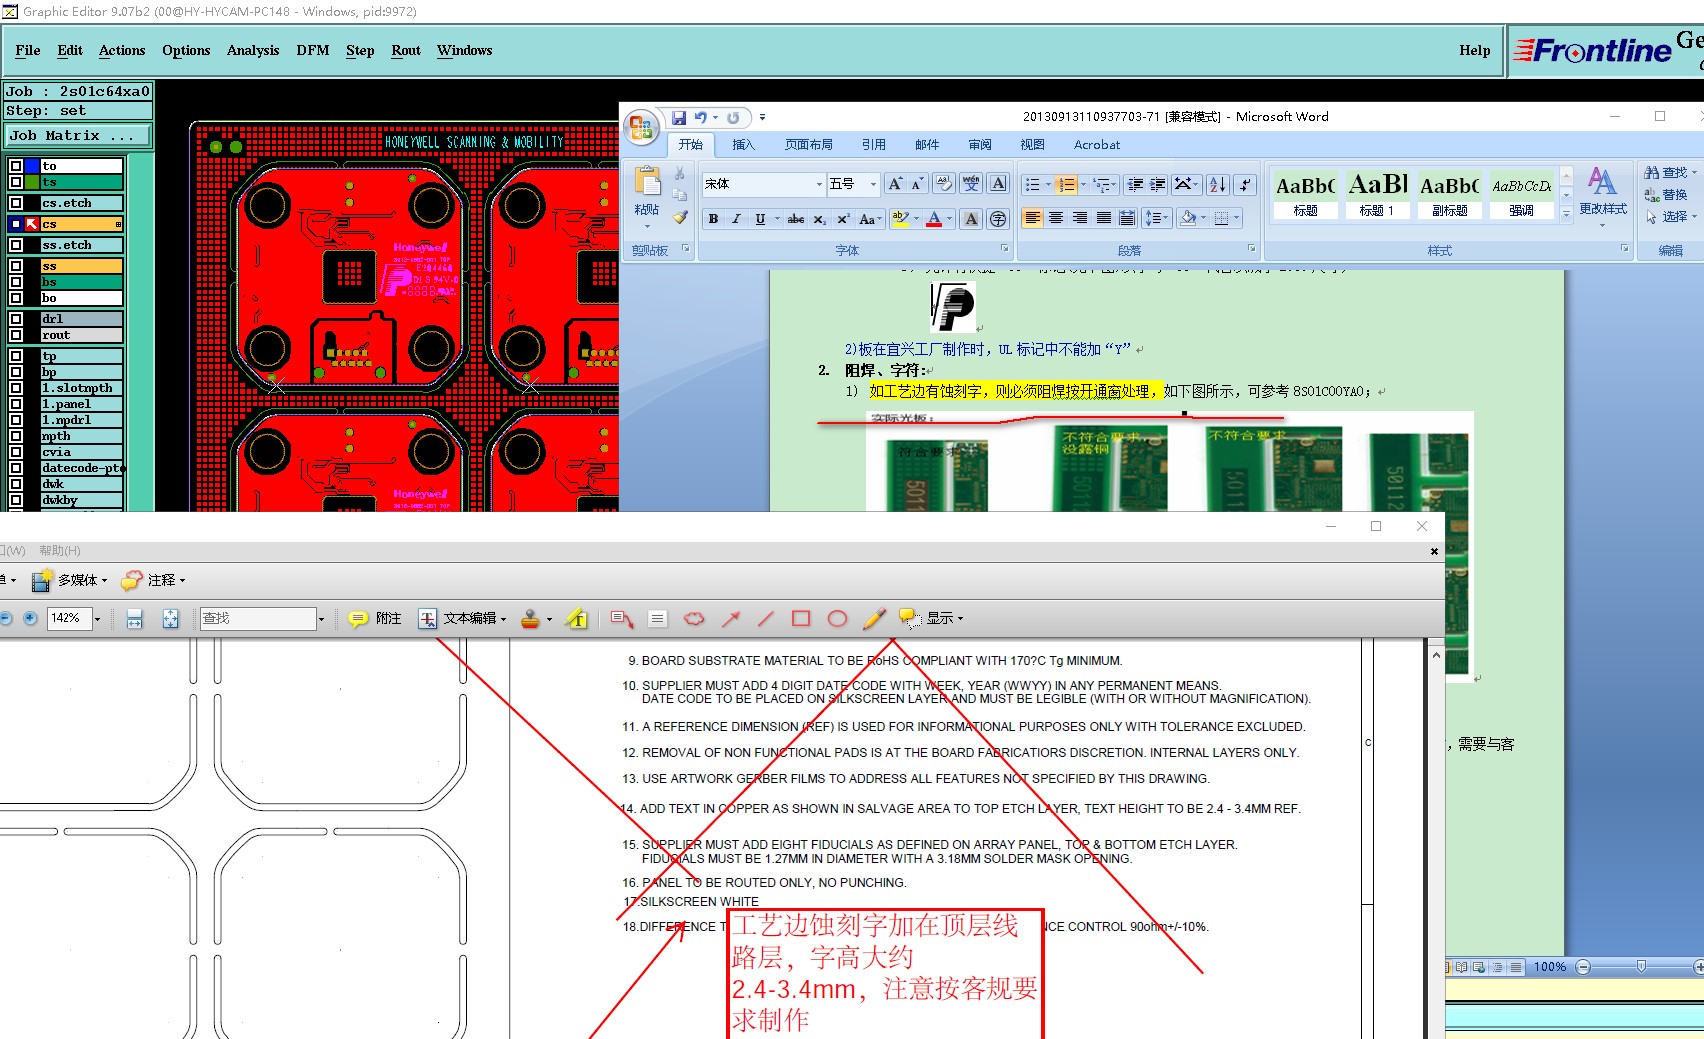Toggle Bold formatting in Word ribbon
The width and height of the screenshot is (1704, 1039).
pos(713,219)
